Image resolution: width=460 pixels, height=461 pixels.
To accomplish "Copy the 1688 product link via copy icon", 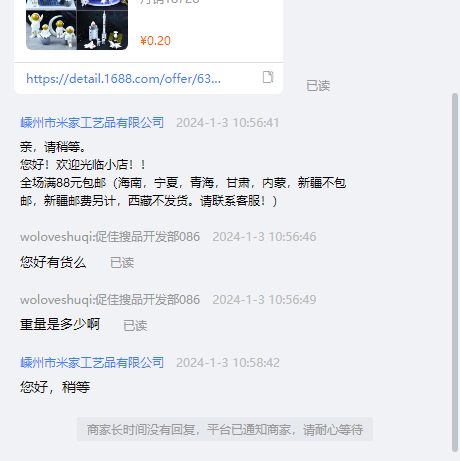I will [268, 77].
